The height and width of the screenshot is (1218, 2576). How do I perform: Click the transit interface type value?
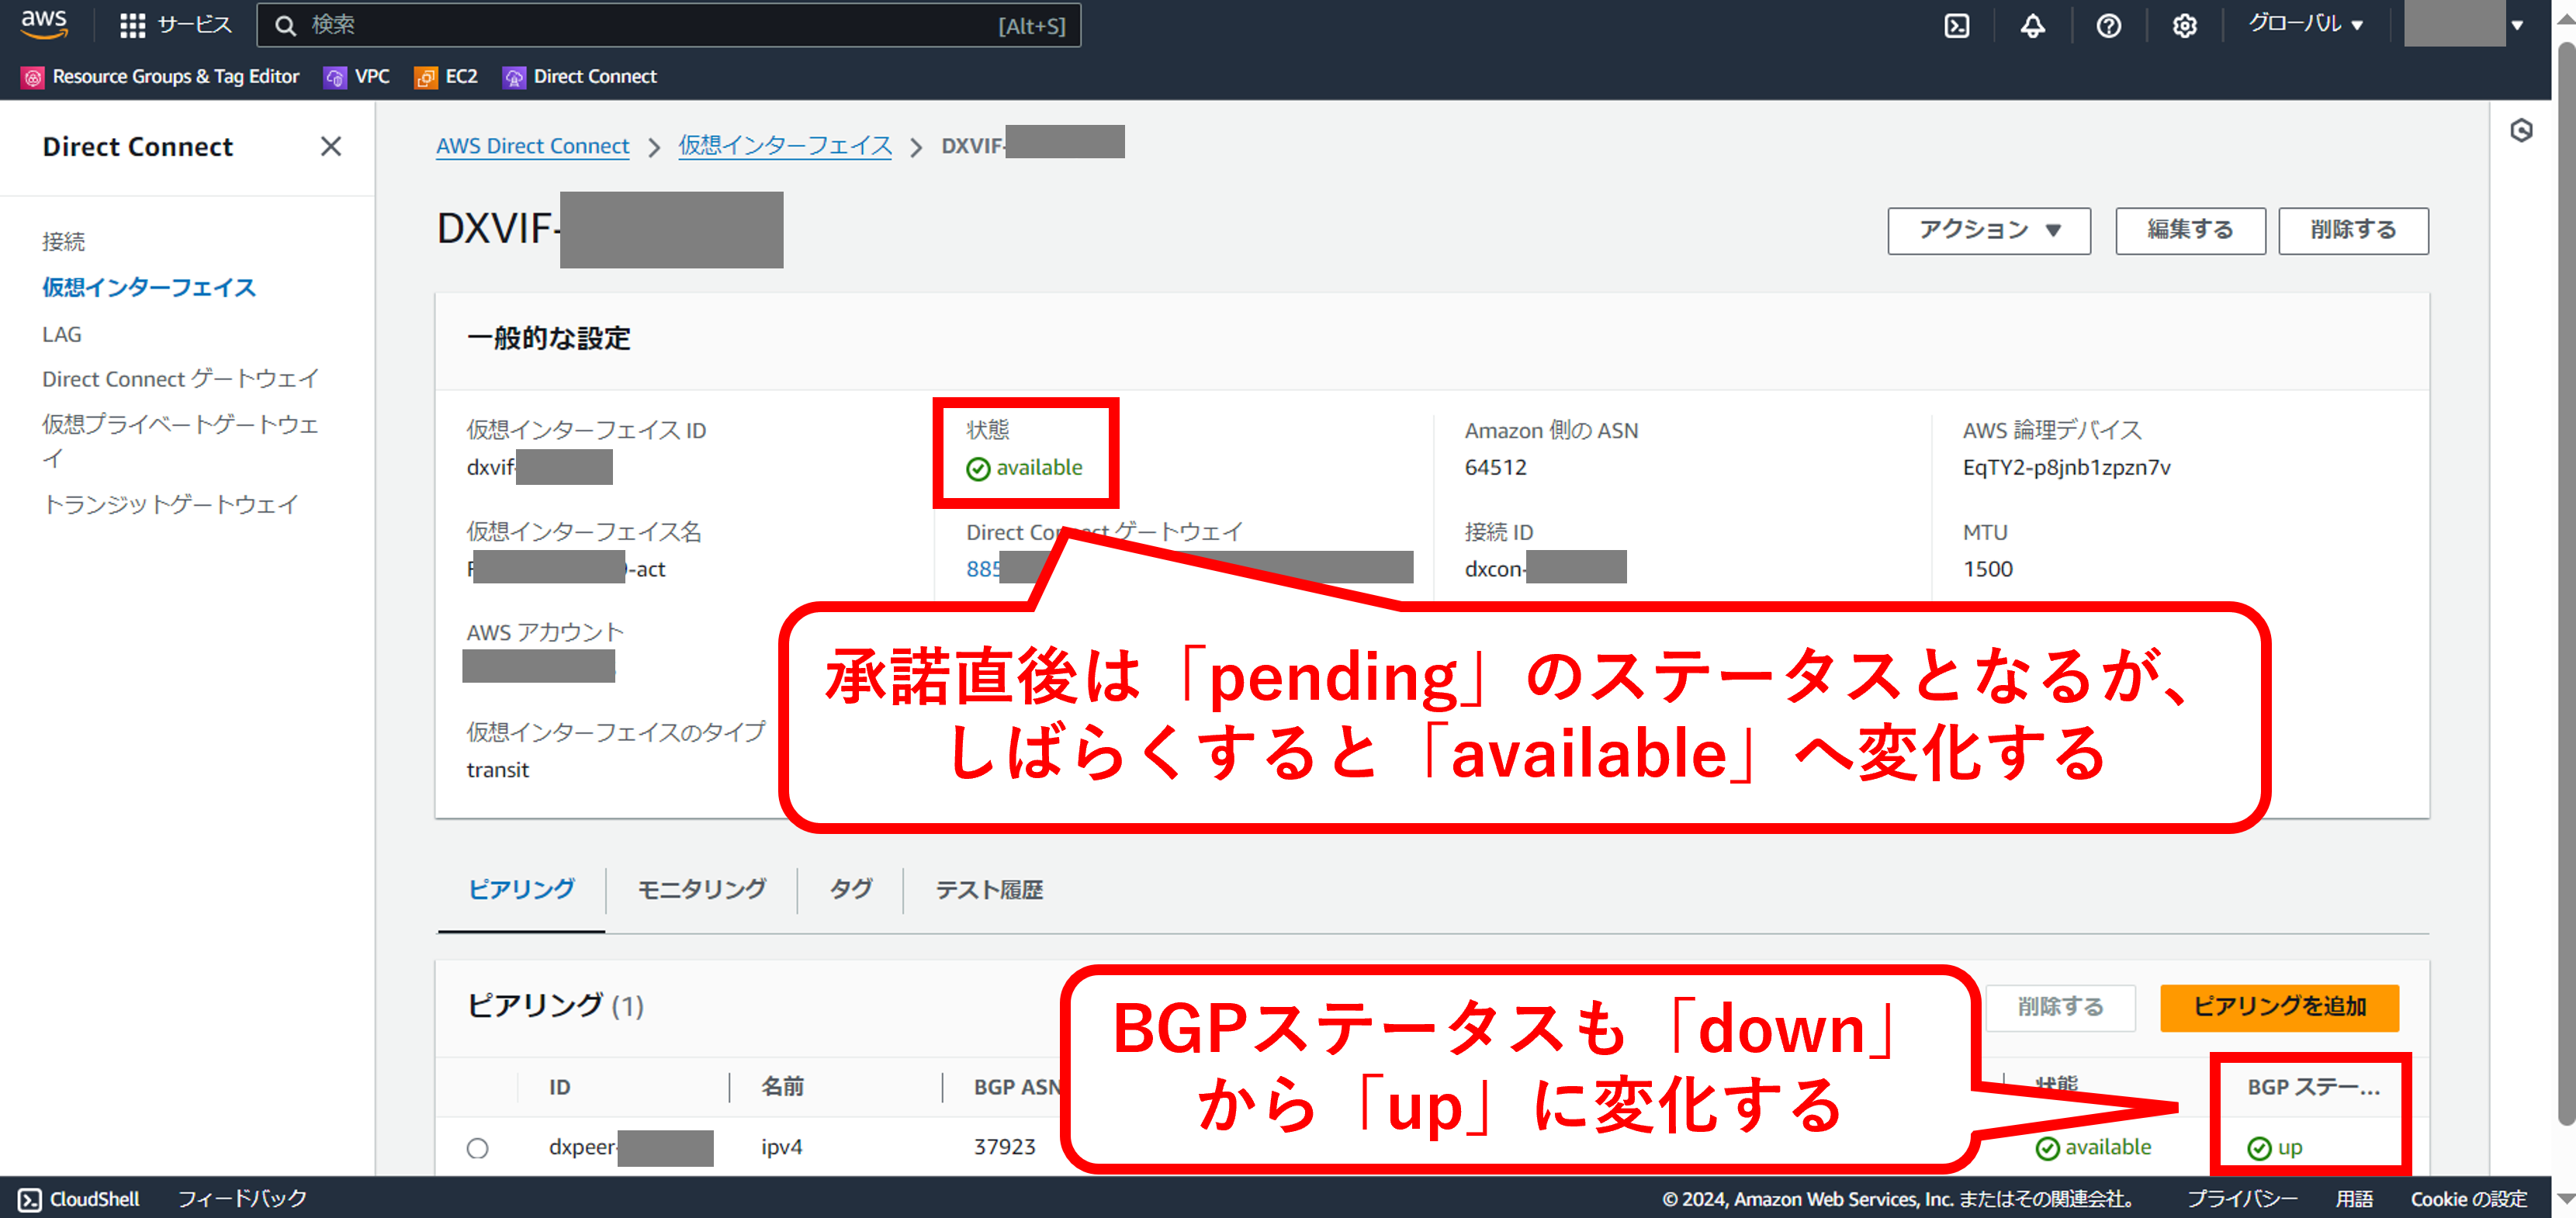[498, 770]
